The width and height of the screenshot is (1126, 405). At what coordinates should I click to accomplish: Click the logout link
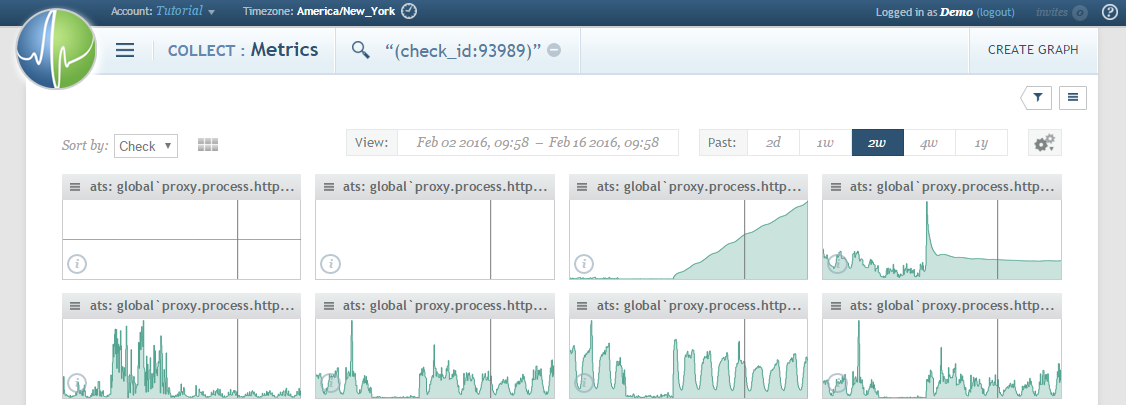pyautogui.click(x=995, y=12)
